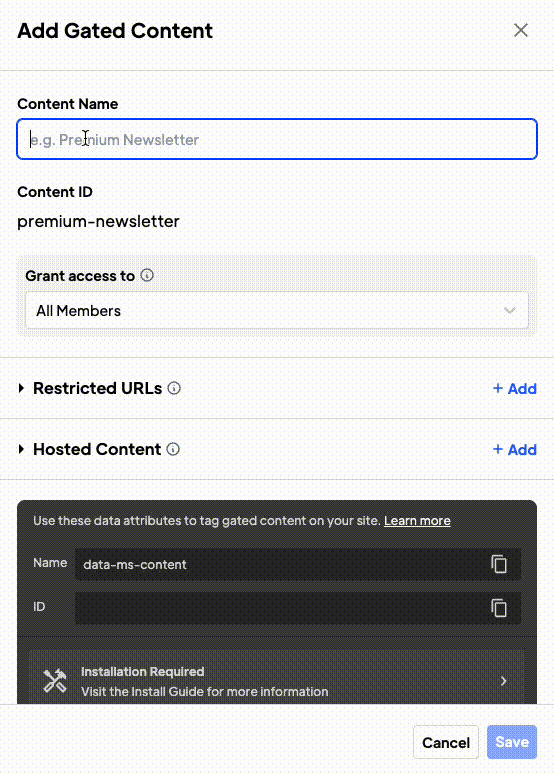Click the data-ms-content Name field
This screenshot has height=774, width=554.
(x=298, y=564)
